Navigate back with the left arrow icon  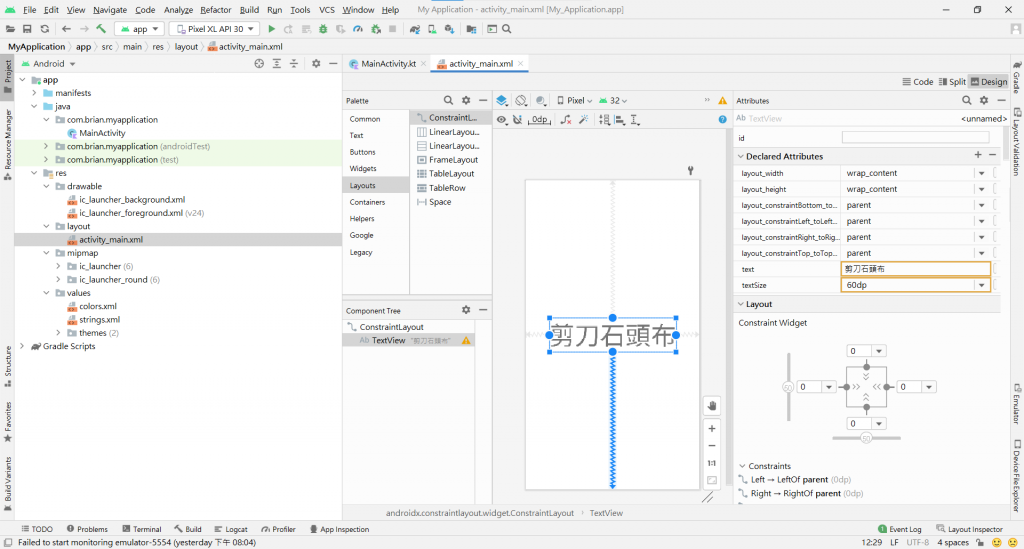click(x=66, y=29)
